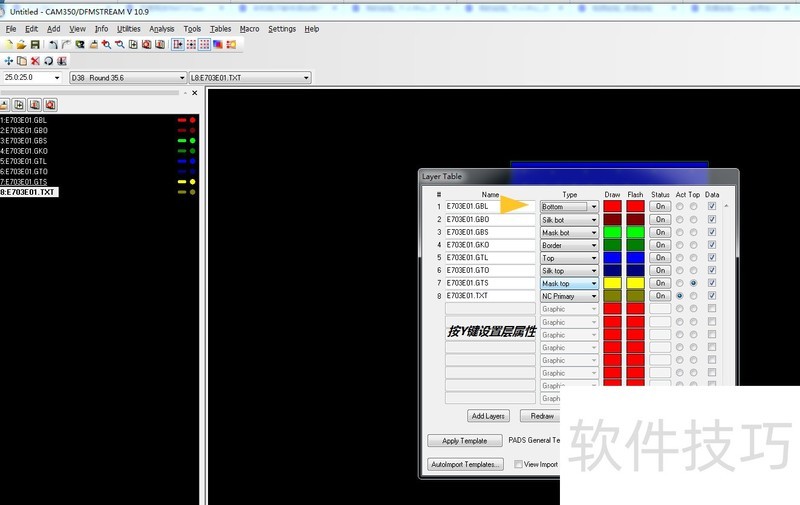Click the Rotate circular arrow icon
The height and width of the screenshot is (505, 800).
48,61
